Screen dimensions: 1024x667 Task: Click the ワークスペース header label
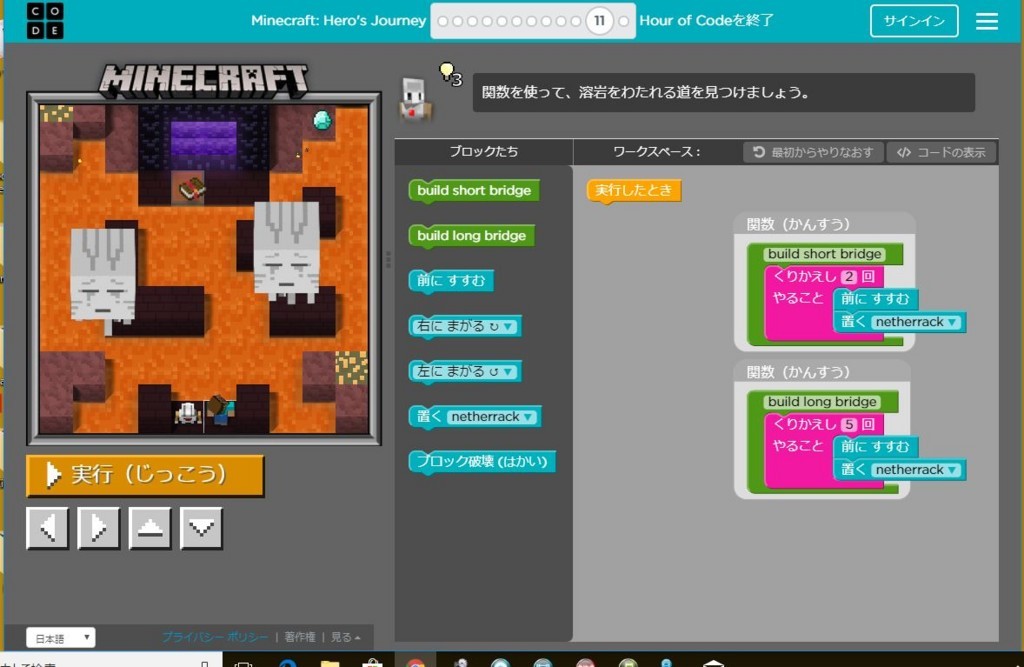pos(657,152)
